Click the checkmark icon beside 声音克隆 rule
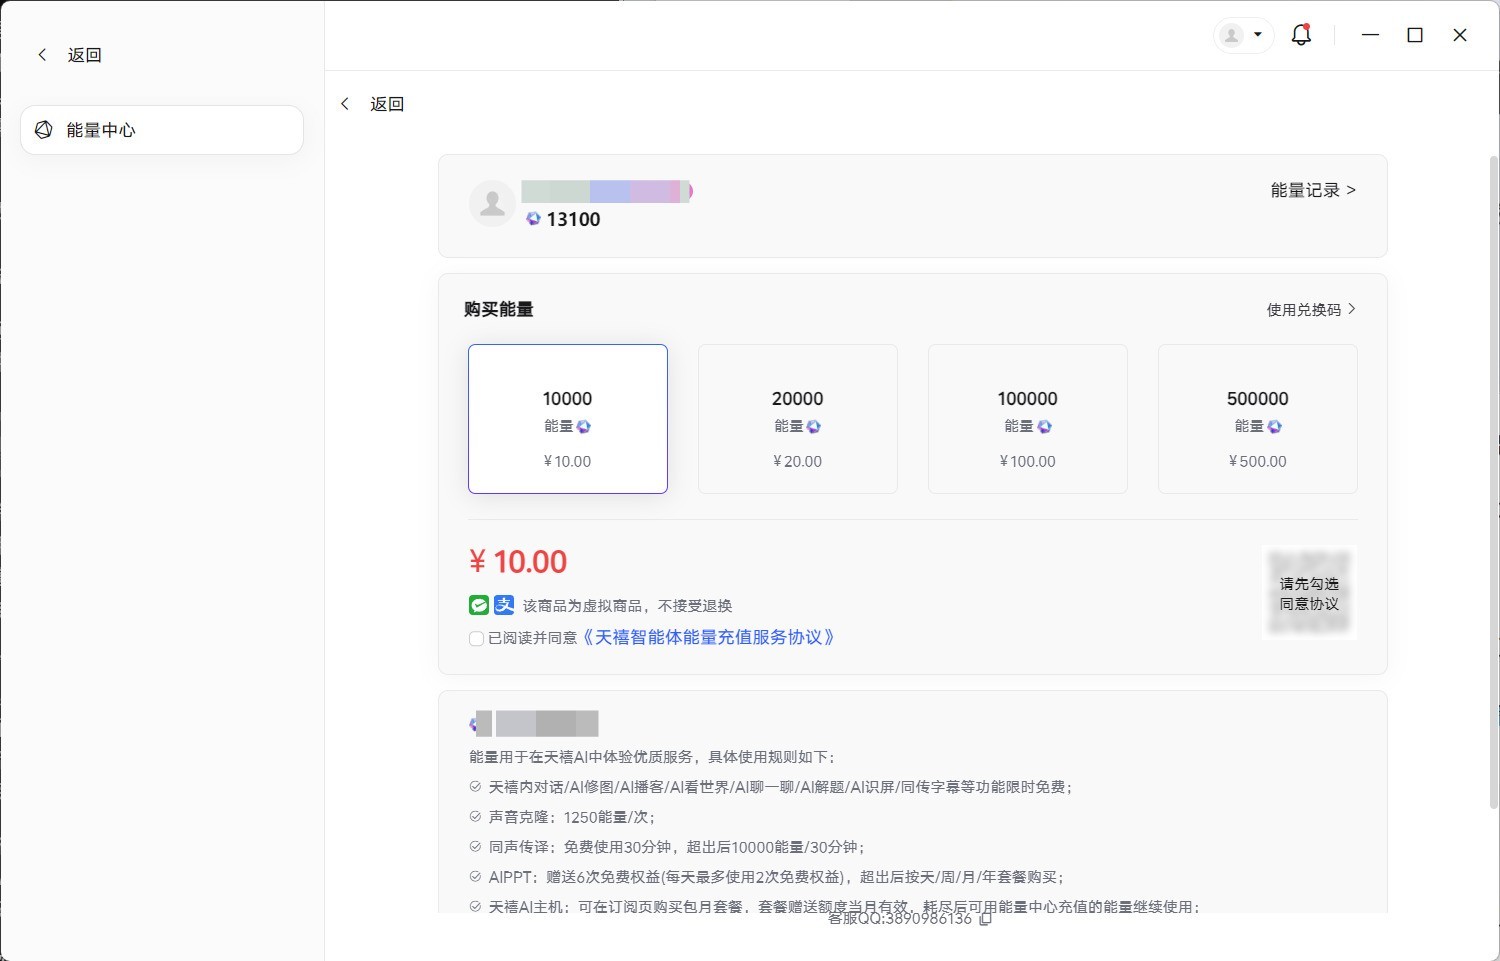The image size is (1500, 961). tap(476, 817)
